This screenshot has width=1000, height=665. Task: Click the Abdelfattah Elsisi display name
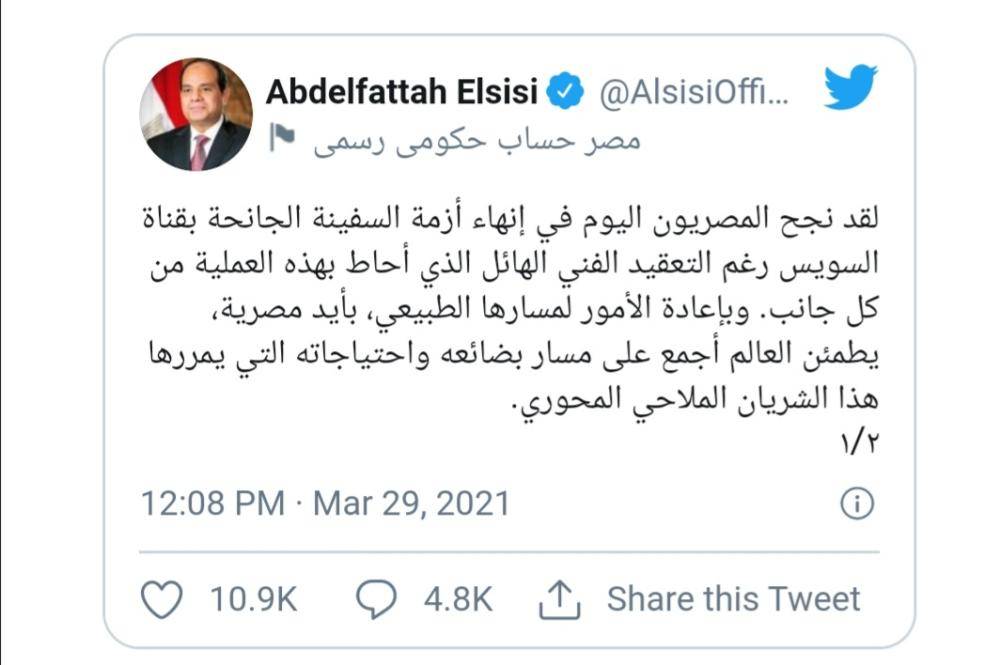click(x=402, y=93)
